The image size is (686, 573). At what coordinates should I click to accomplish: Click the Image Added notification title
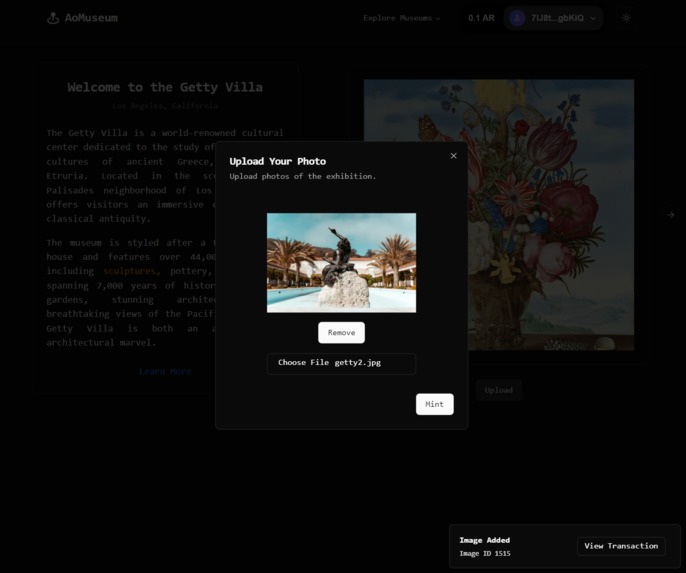(x=485, y=540)
